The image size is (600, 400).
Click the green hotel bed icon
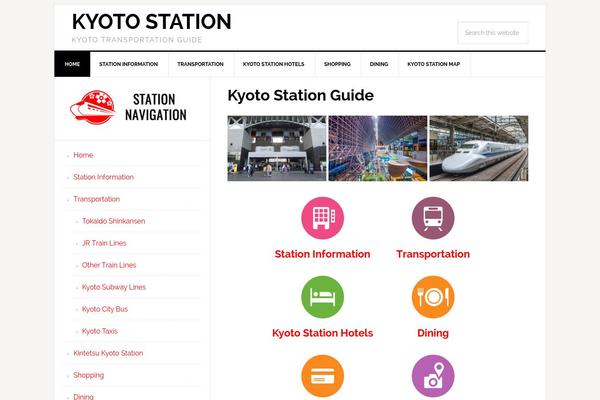pos(323,297)
